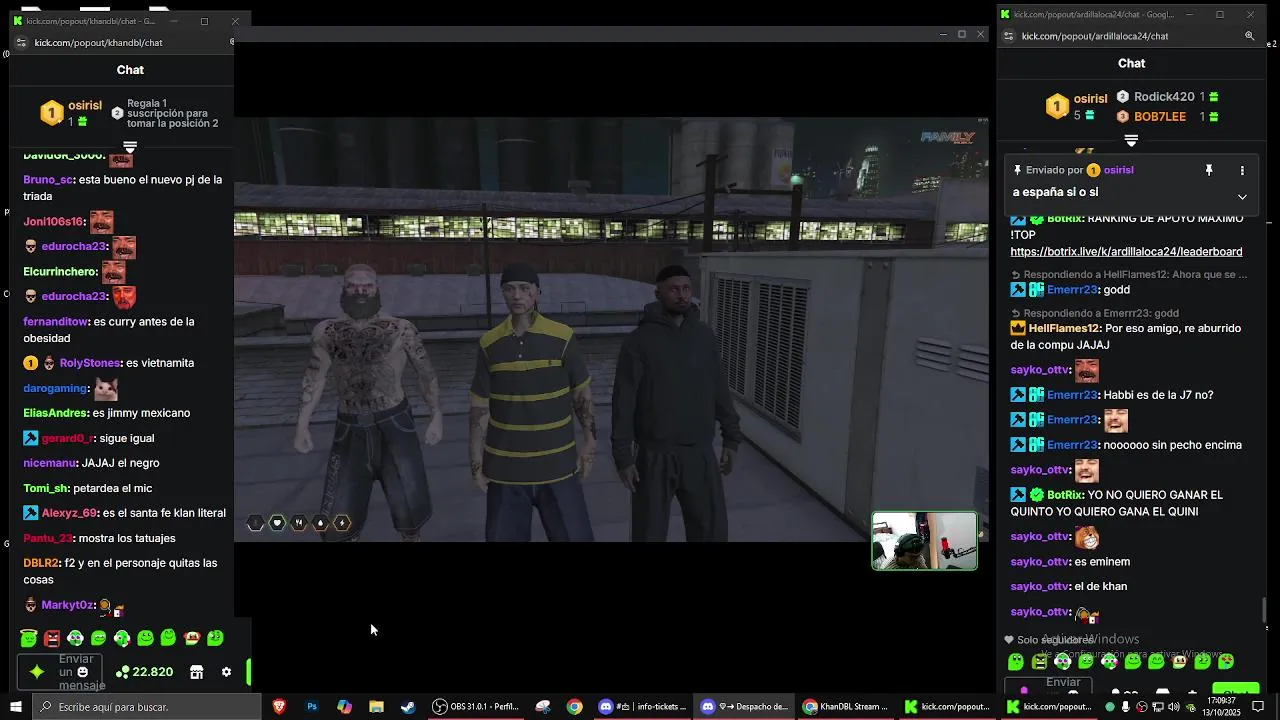Open Steam from the taskbar
Viewport: 1280px width, 720px height.
click(x=408, y=707)
